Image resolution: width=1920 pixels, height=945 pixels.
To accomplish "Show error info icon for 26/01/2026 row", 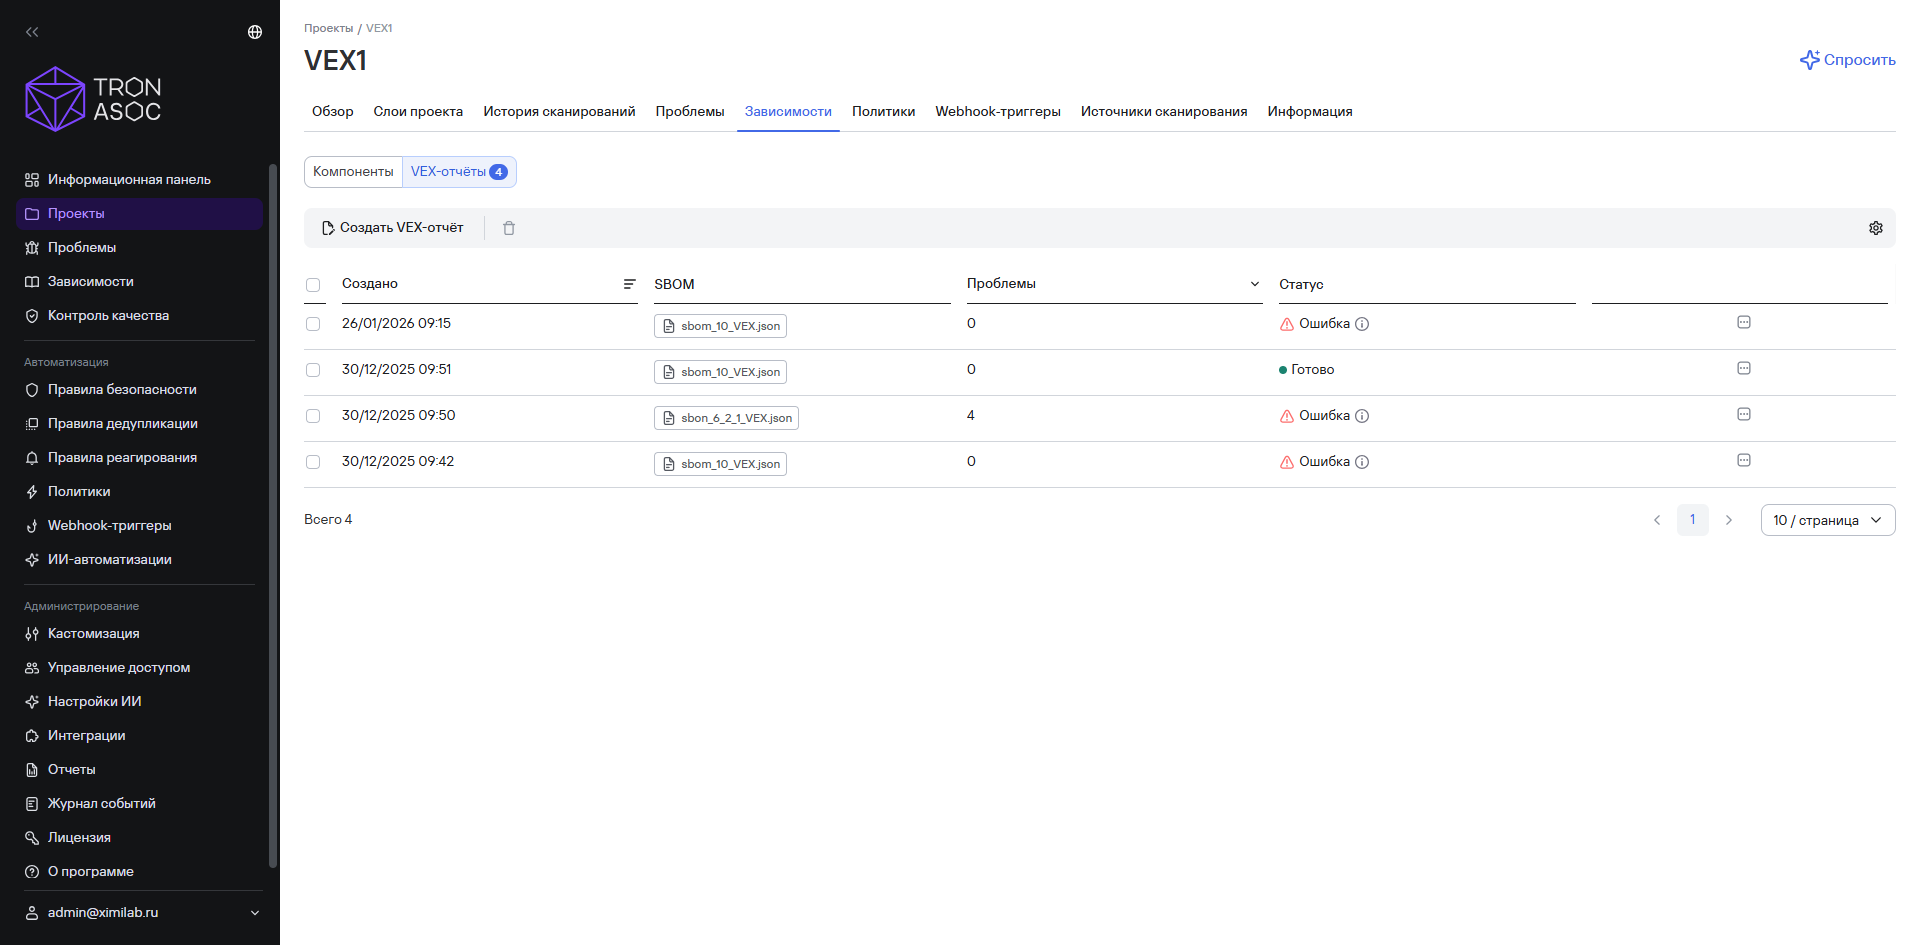I will pyautogui.click(x=1362, y=324).
